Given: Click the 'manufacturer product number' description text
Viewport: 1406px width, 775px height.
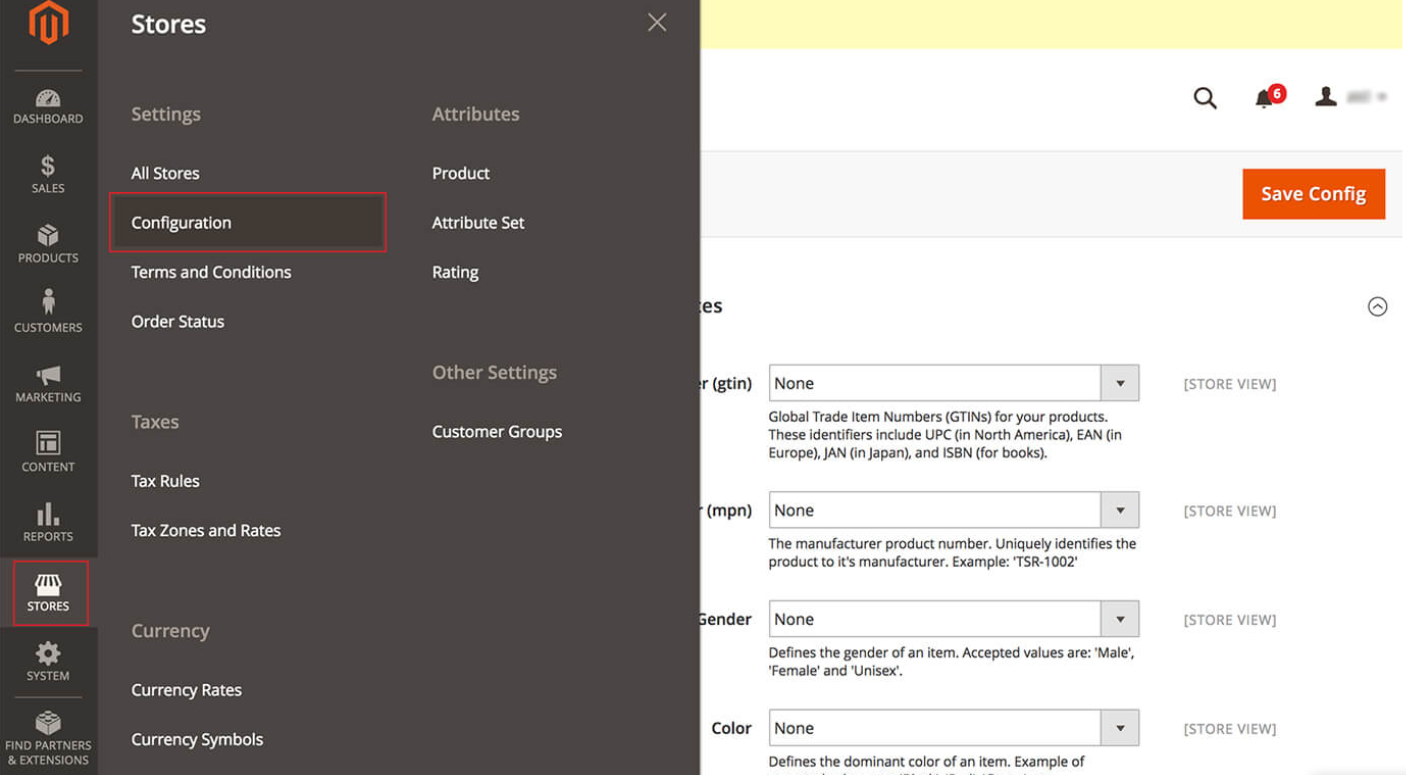Looking at the screenshot, I should tap(952, 552).
